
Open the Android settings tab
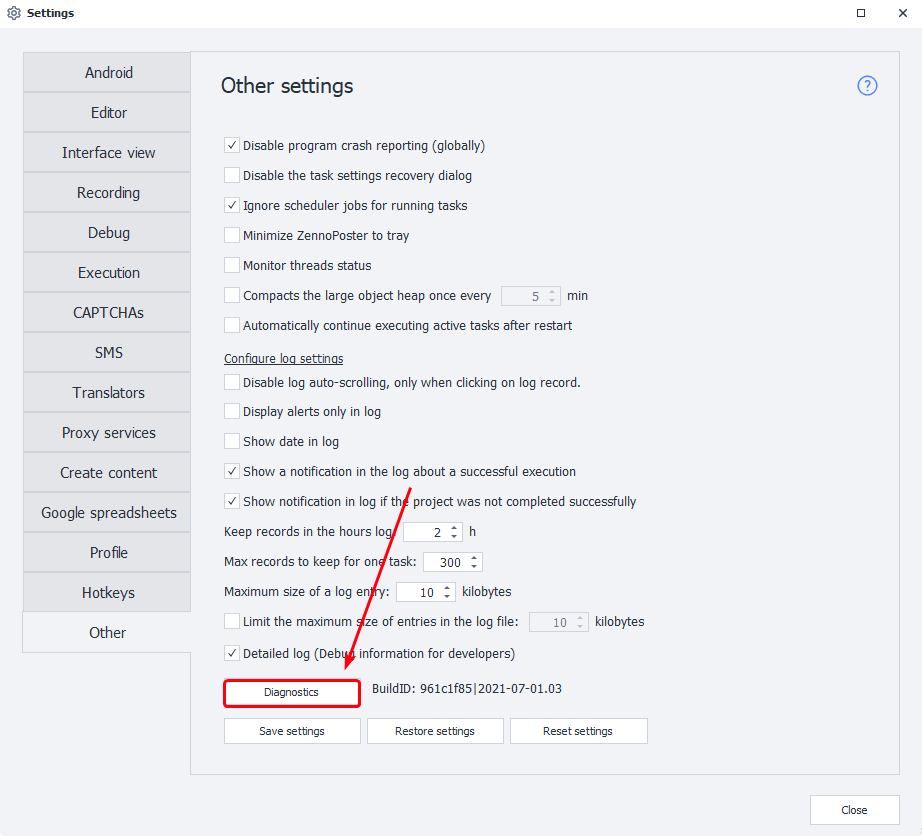point(108,73)
